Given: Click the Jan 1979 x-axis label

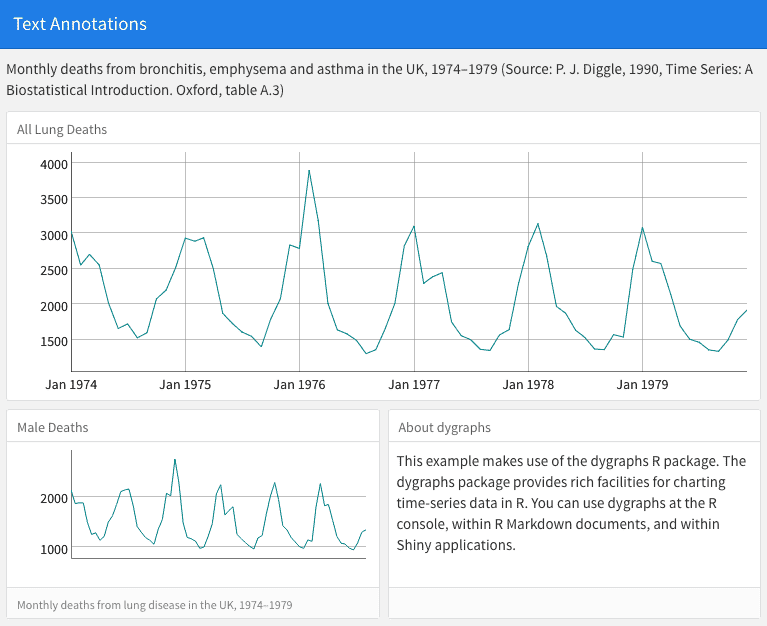Looking at the screenshot, I should [x=642, y=384].
